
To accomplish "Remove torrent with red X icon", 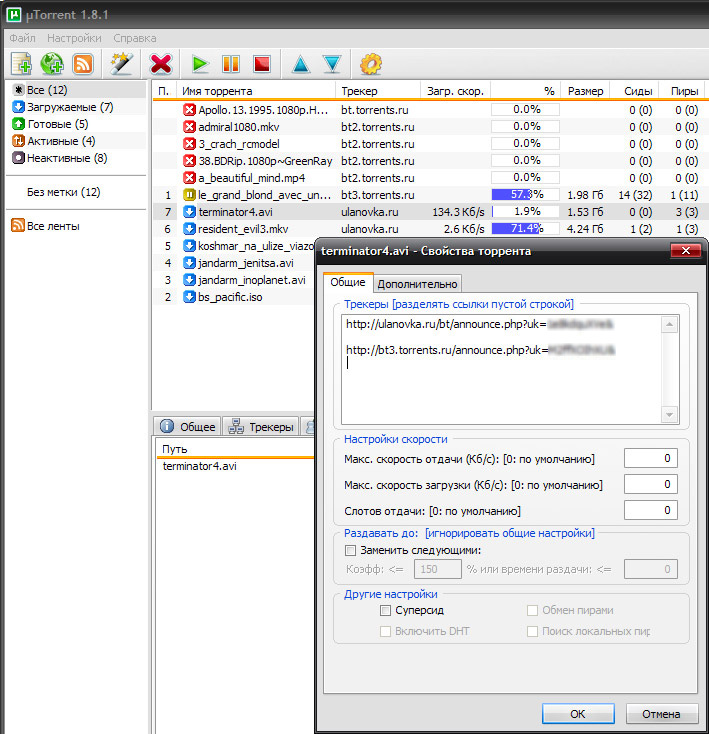I will (x=160, y=64).
